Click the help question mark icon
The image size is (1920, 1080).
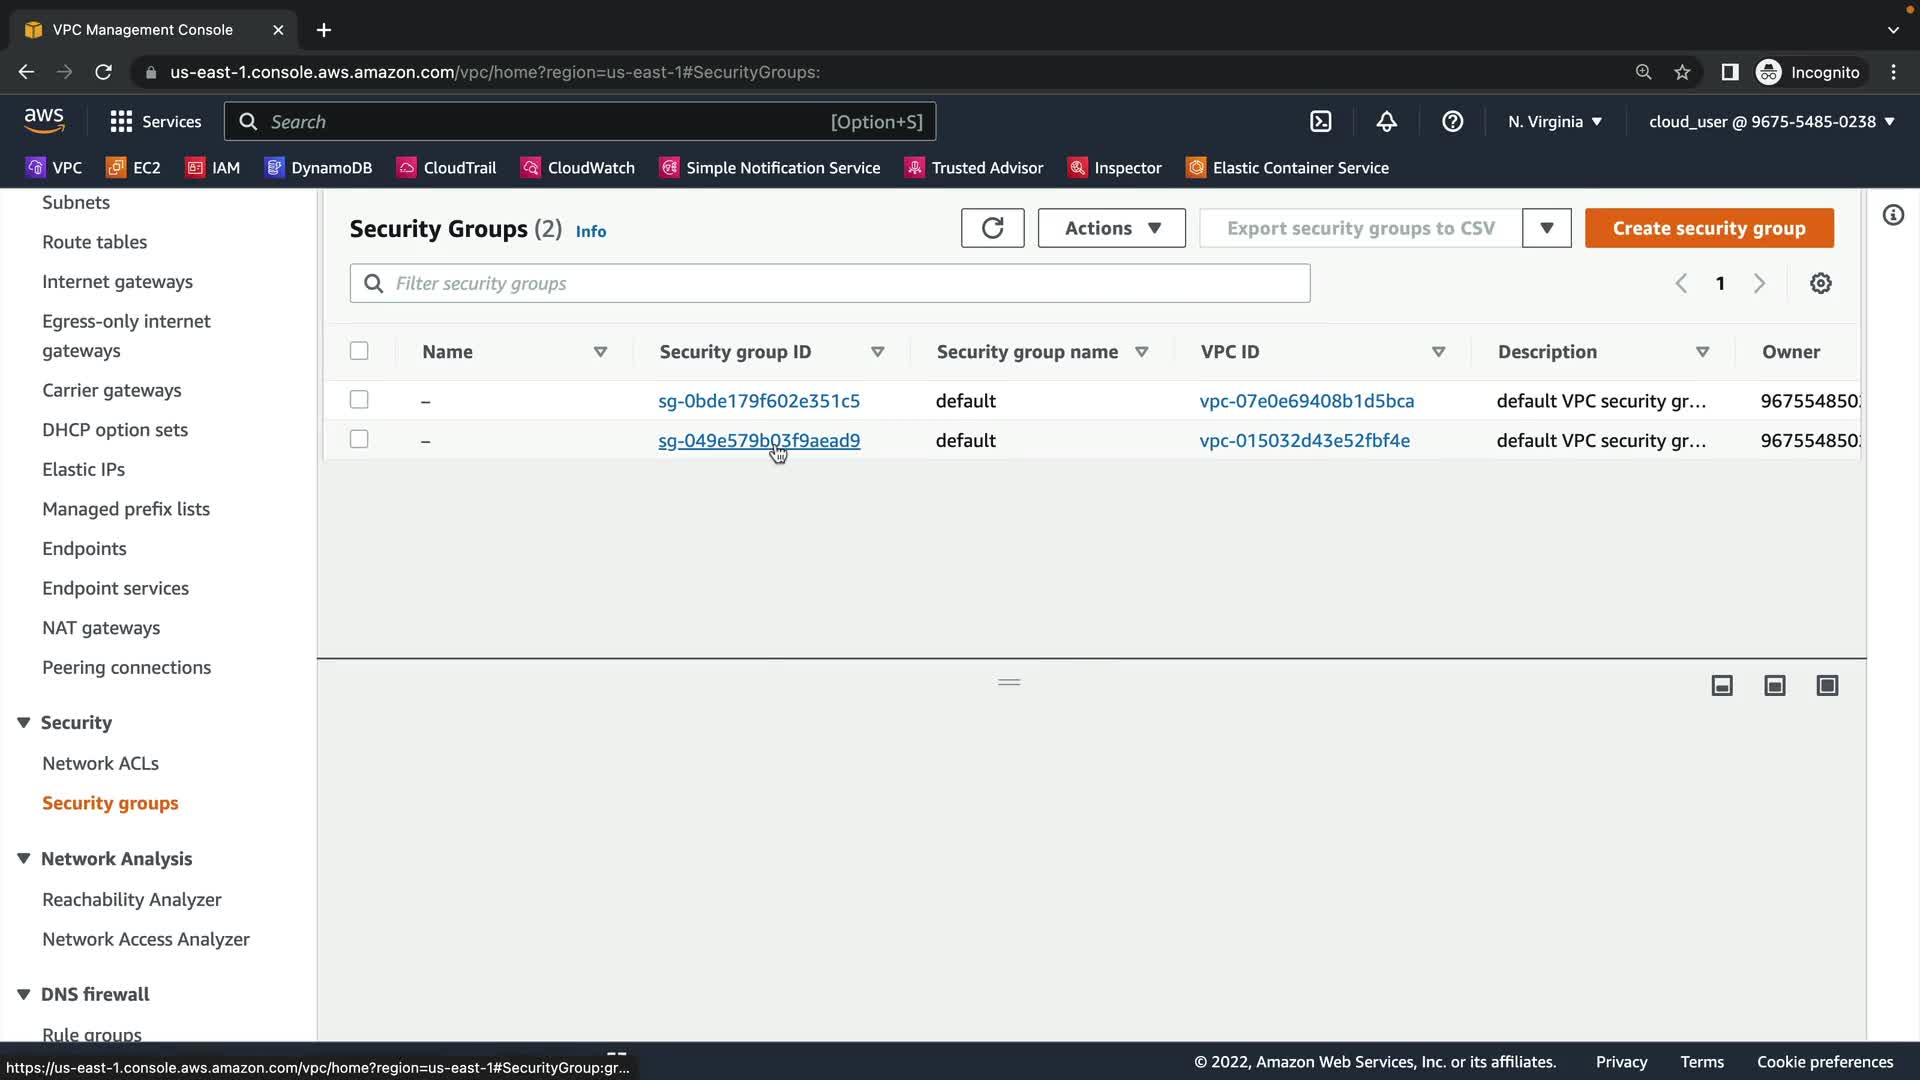tap(1452, 122)
